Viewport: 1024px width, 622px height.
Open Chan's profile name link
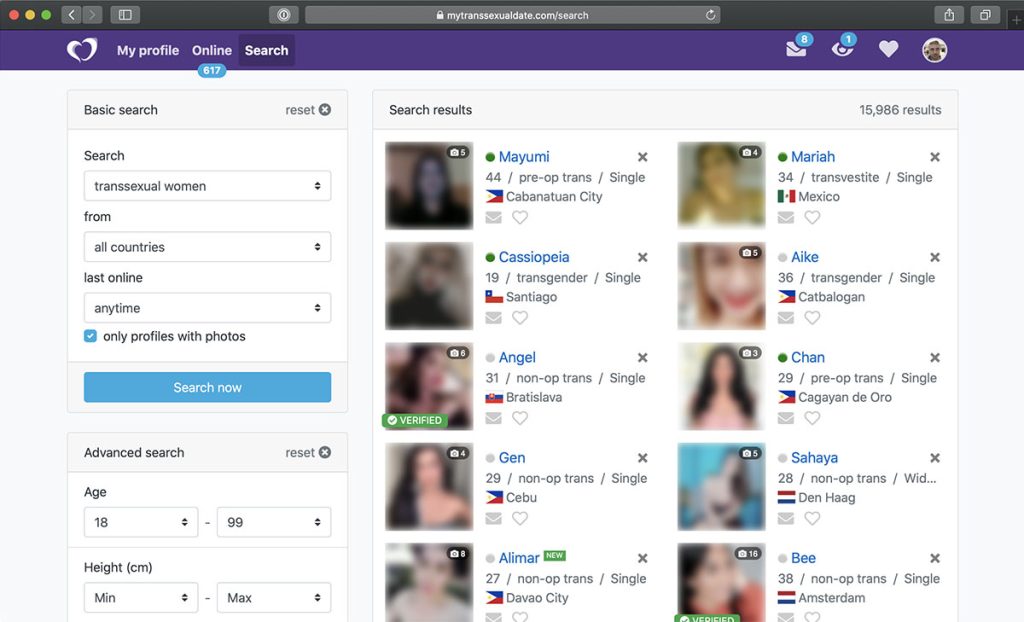808,357
